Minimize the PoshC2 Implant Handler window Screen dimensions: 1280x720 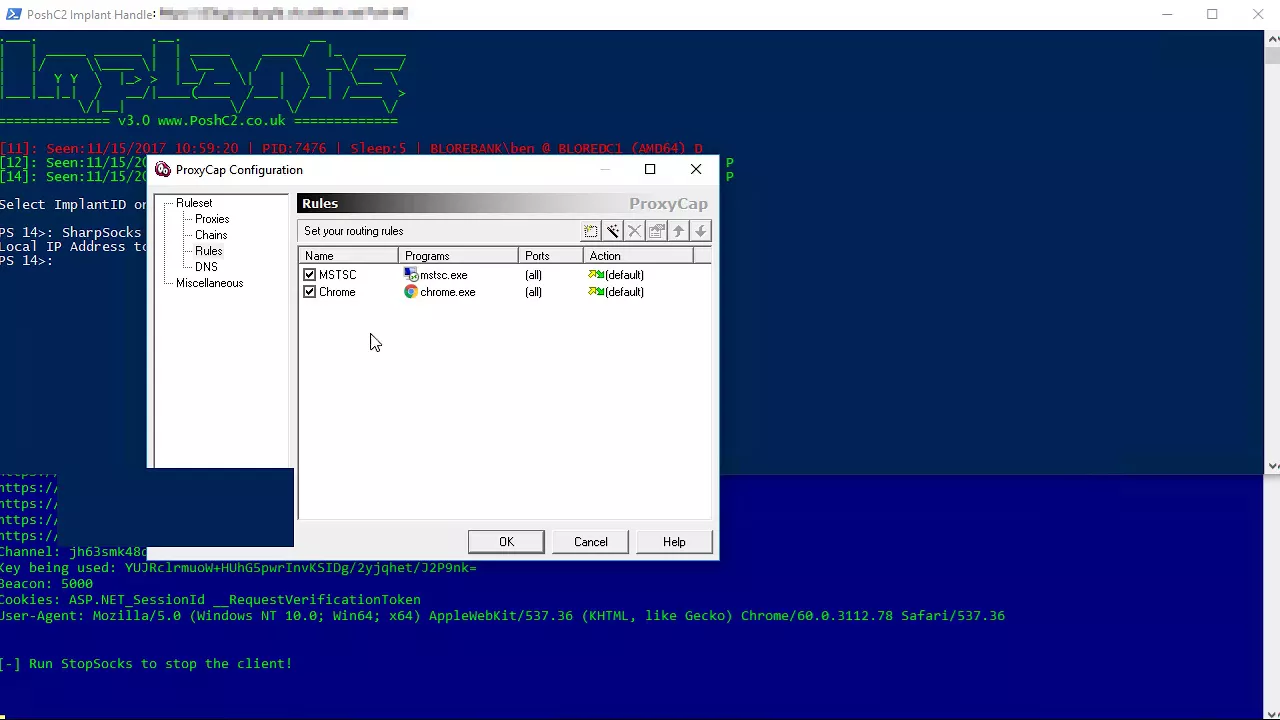(x=1166, y=14)
